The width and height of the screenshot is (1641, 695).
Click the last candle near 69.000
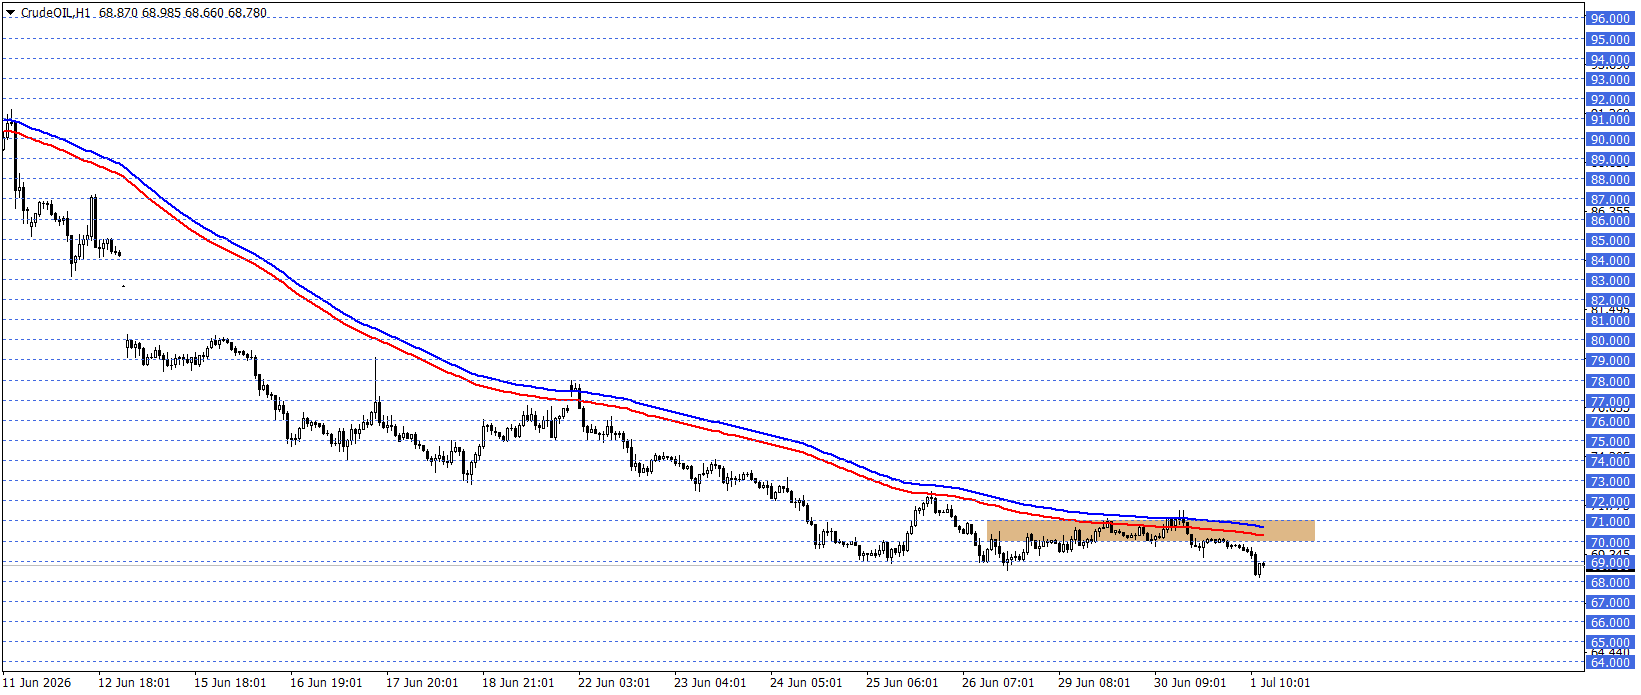1264,565
